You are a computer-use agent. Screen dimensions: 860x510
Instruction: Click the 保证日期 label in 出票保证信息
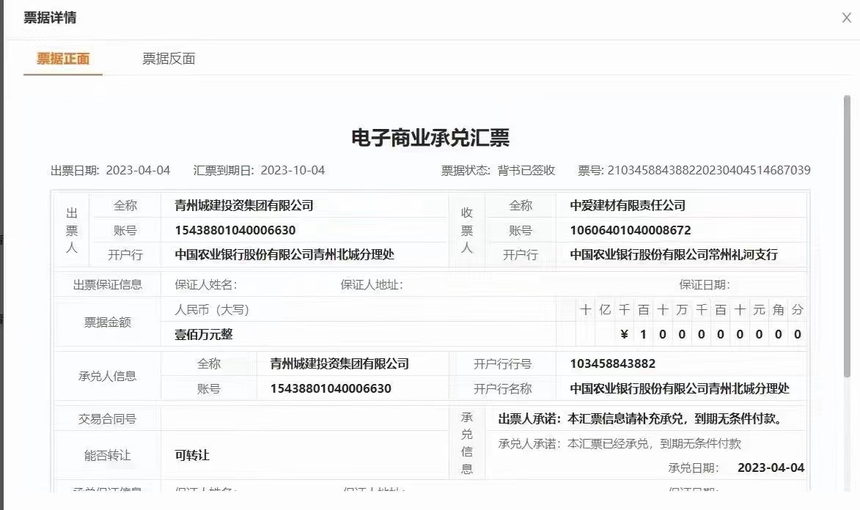pos(705,285)
